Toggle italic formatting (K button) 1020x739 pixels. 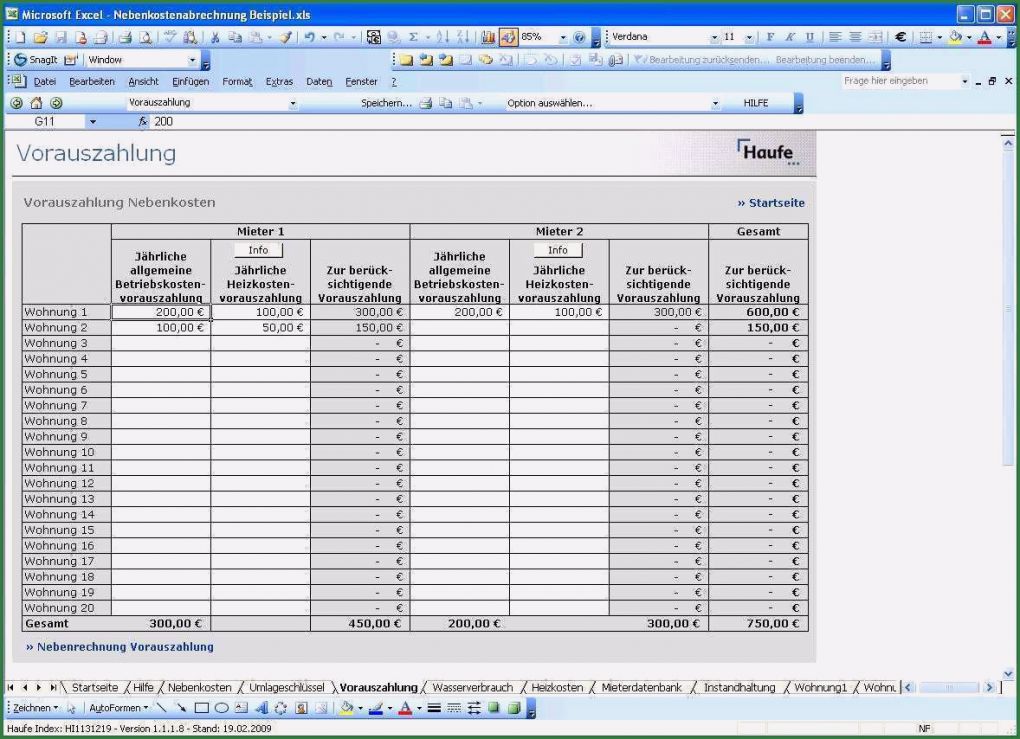click(x=789, y=37)
